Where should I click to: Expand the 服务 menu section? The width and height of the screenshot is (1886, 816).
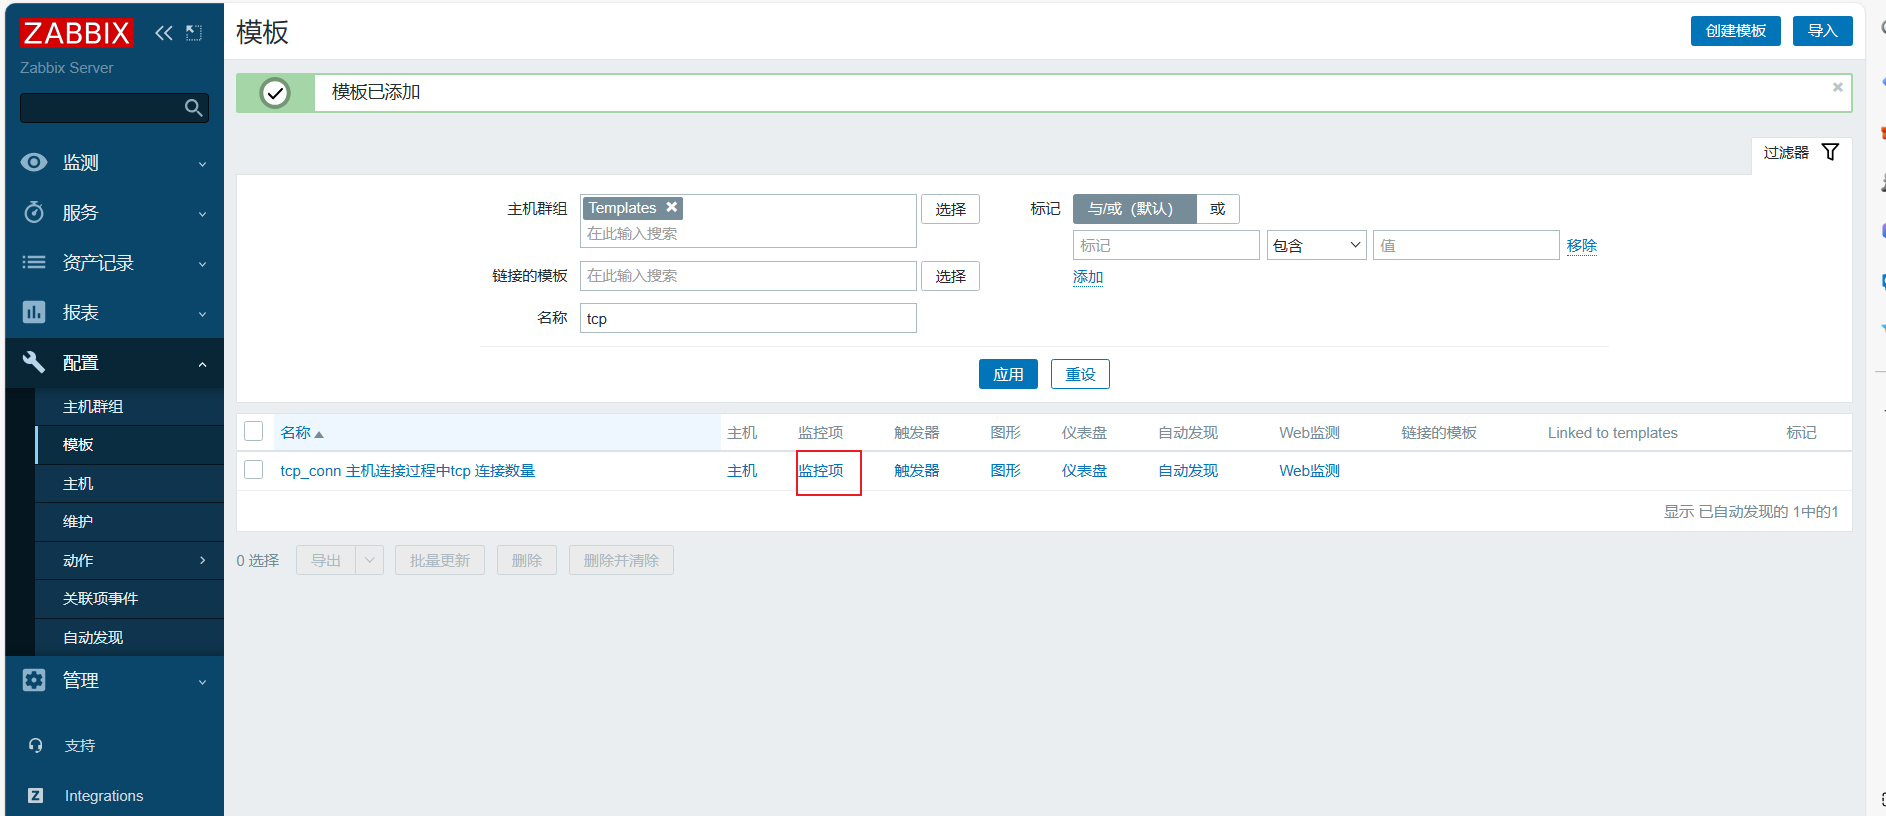(114, 212)
